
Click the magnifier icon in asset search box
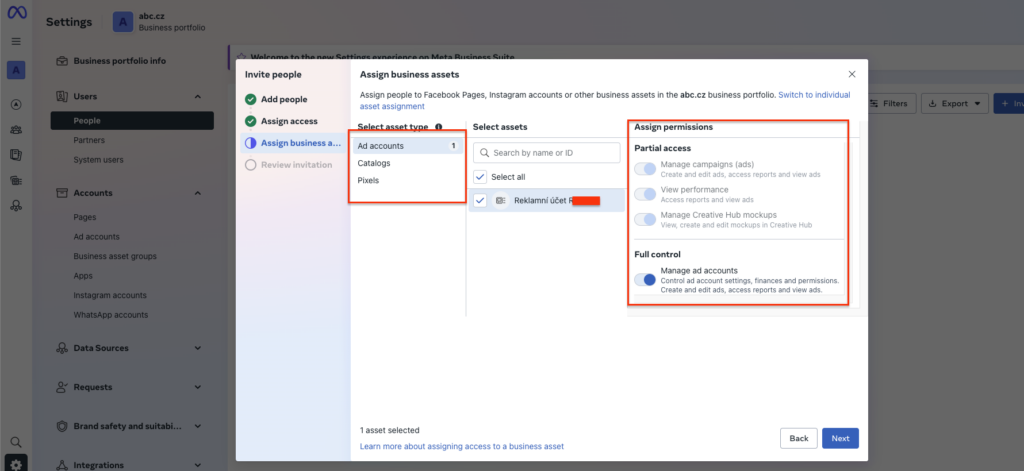click(485, 153)
